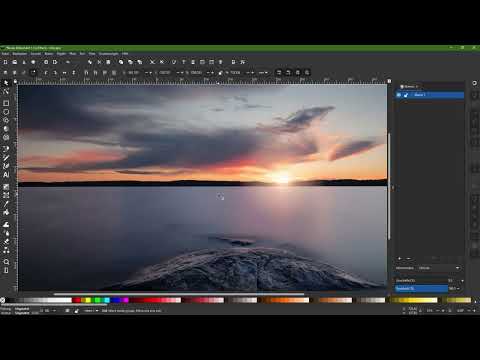
Task: Create a new document
Action: pos(5,62)
